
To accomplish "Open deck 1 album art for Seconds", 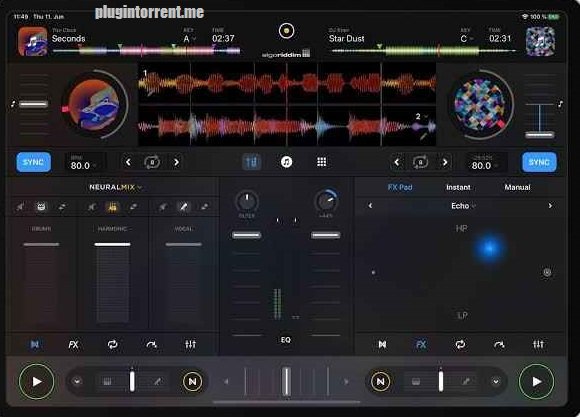I will point(33,41).
